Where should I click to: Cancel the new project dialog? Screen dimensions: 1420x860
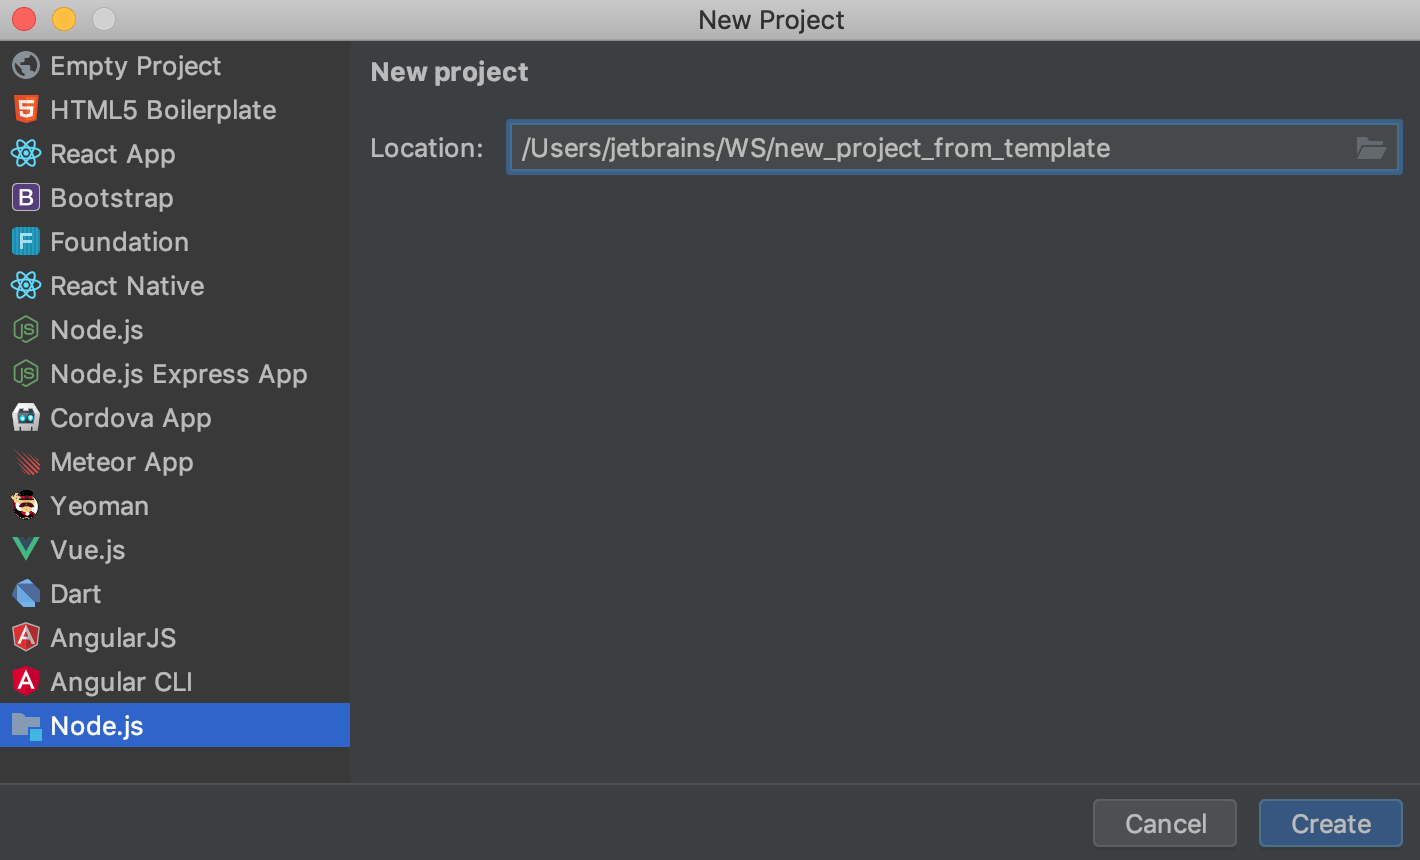[1164, 823]
